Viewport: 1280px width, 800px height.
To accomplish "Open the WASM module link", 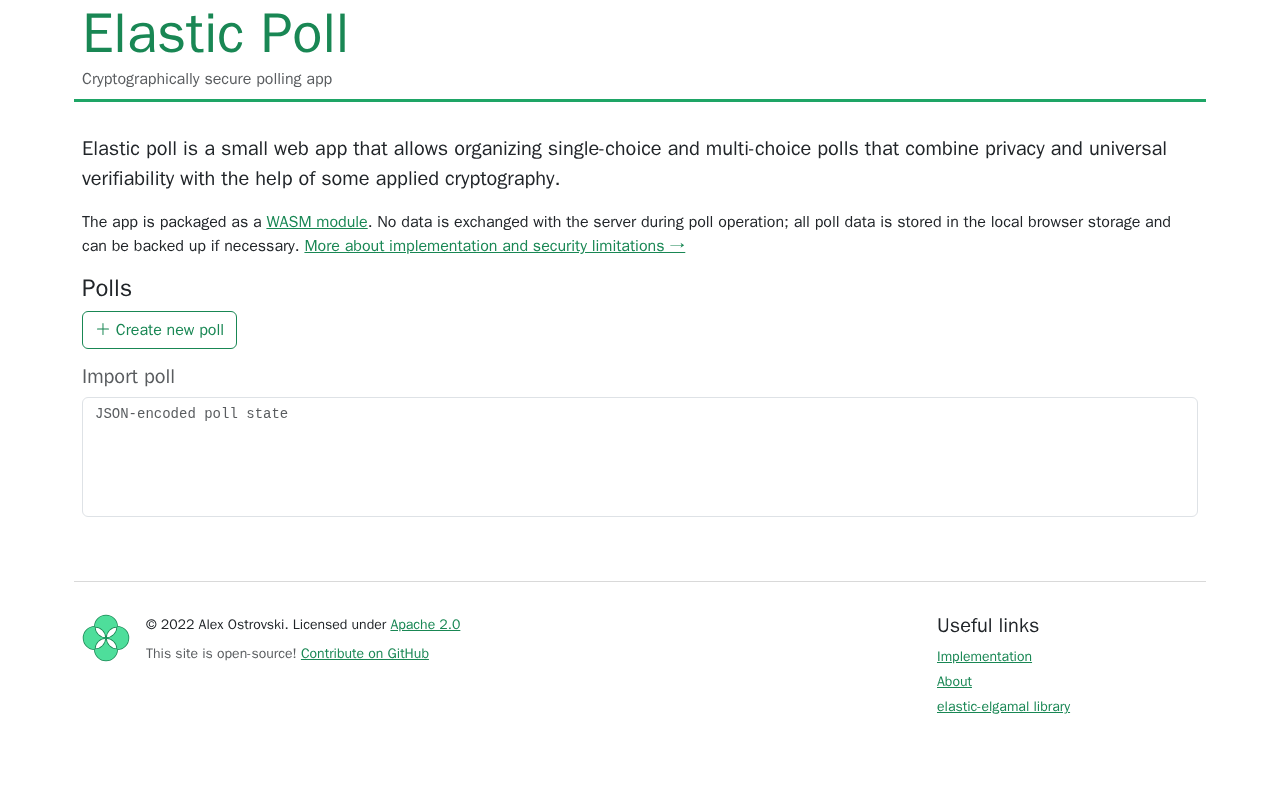I will pos(317,222).
